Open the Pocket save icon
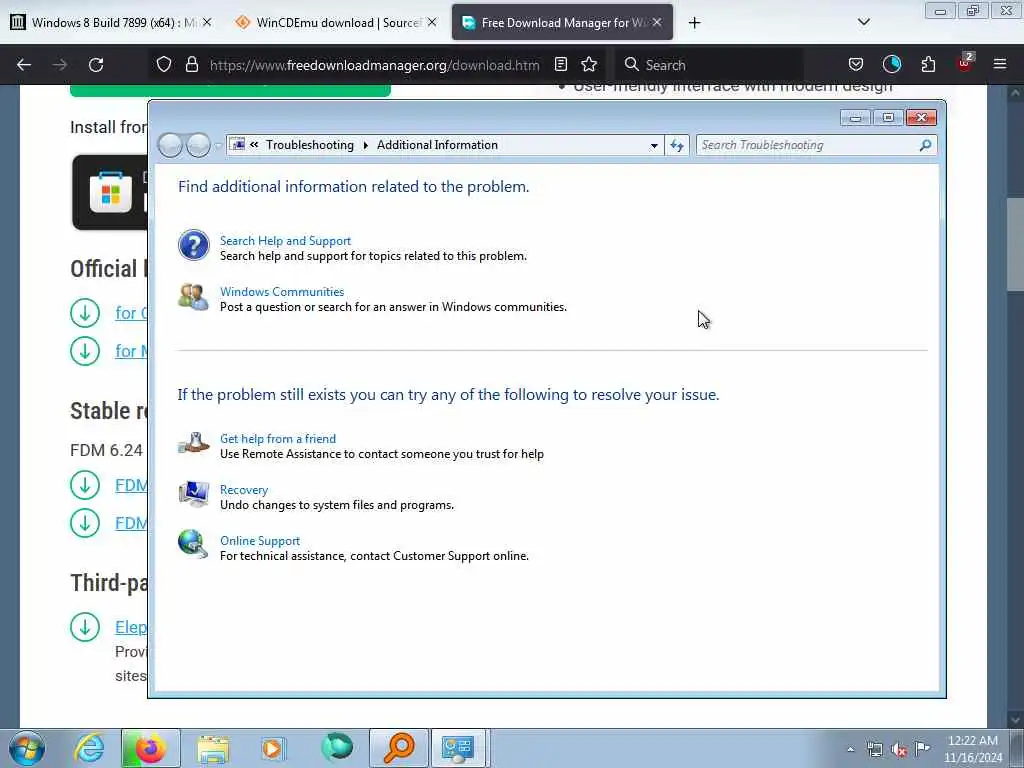 pyautogui.click(x=856, y=65)
